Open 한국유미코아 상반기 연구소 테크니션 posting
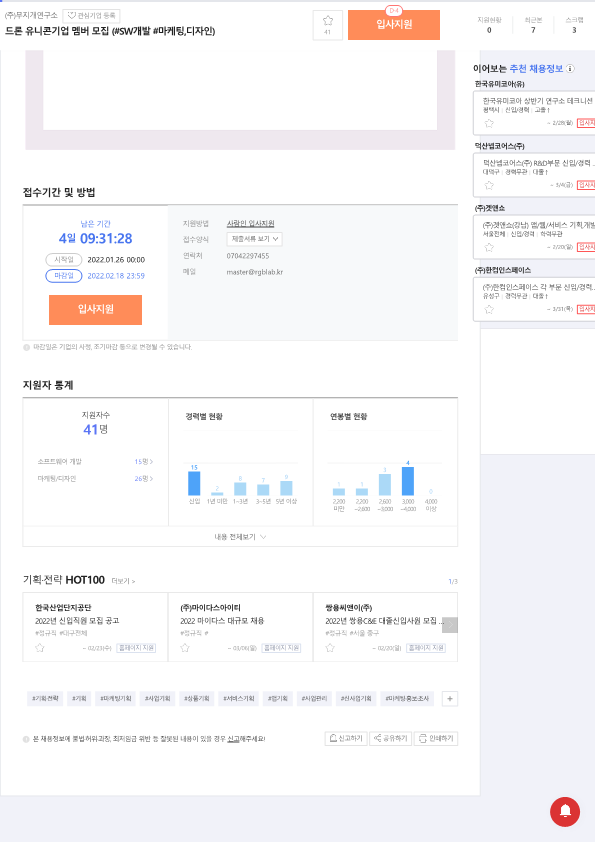The image size is (595, 842). 538,101
